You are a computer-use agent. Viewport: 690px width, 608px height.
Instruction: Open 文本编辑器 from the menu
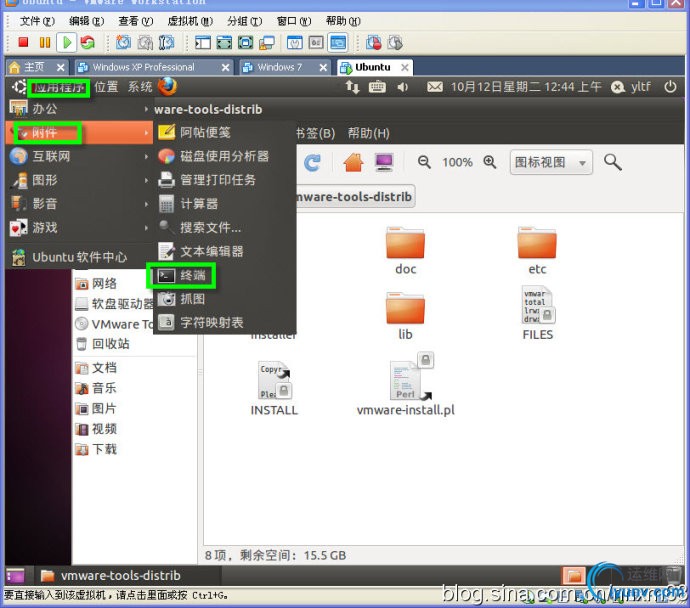224,251
